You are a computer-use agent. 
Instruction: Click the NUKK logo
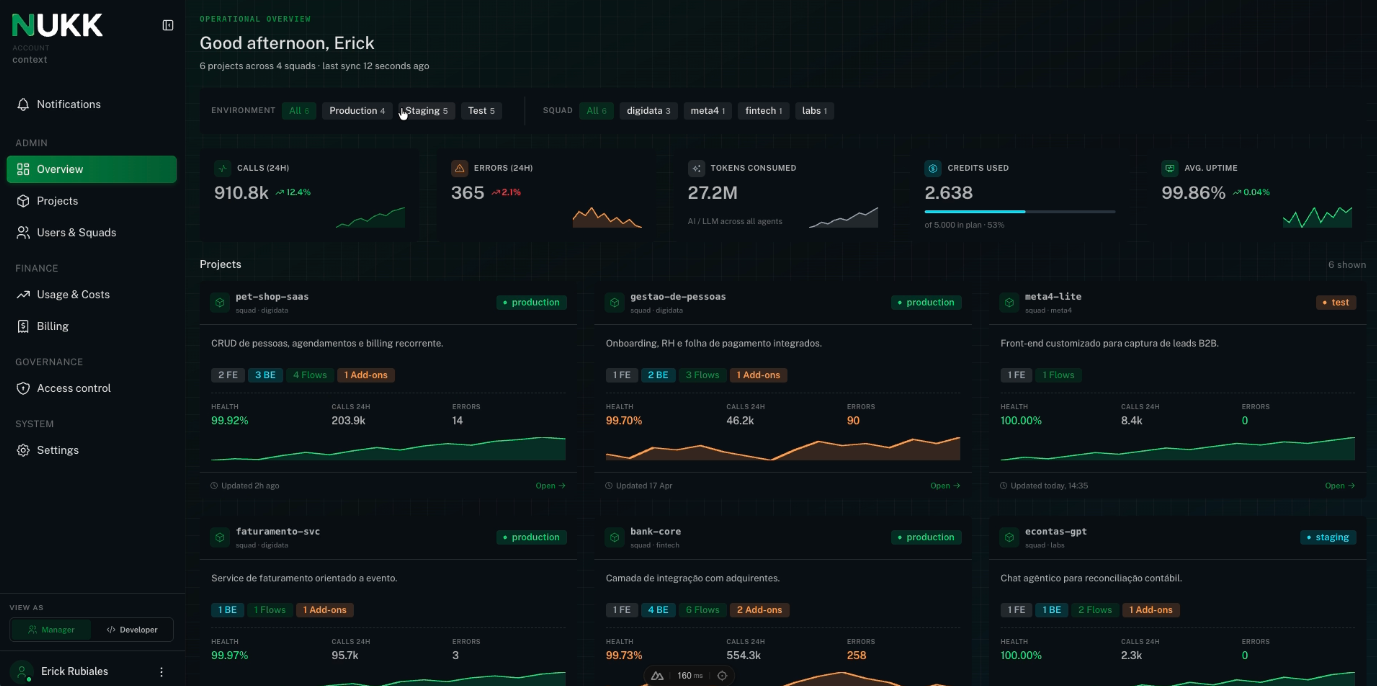point(57,25)
